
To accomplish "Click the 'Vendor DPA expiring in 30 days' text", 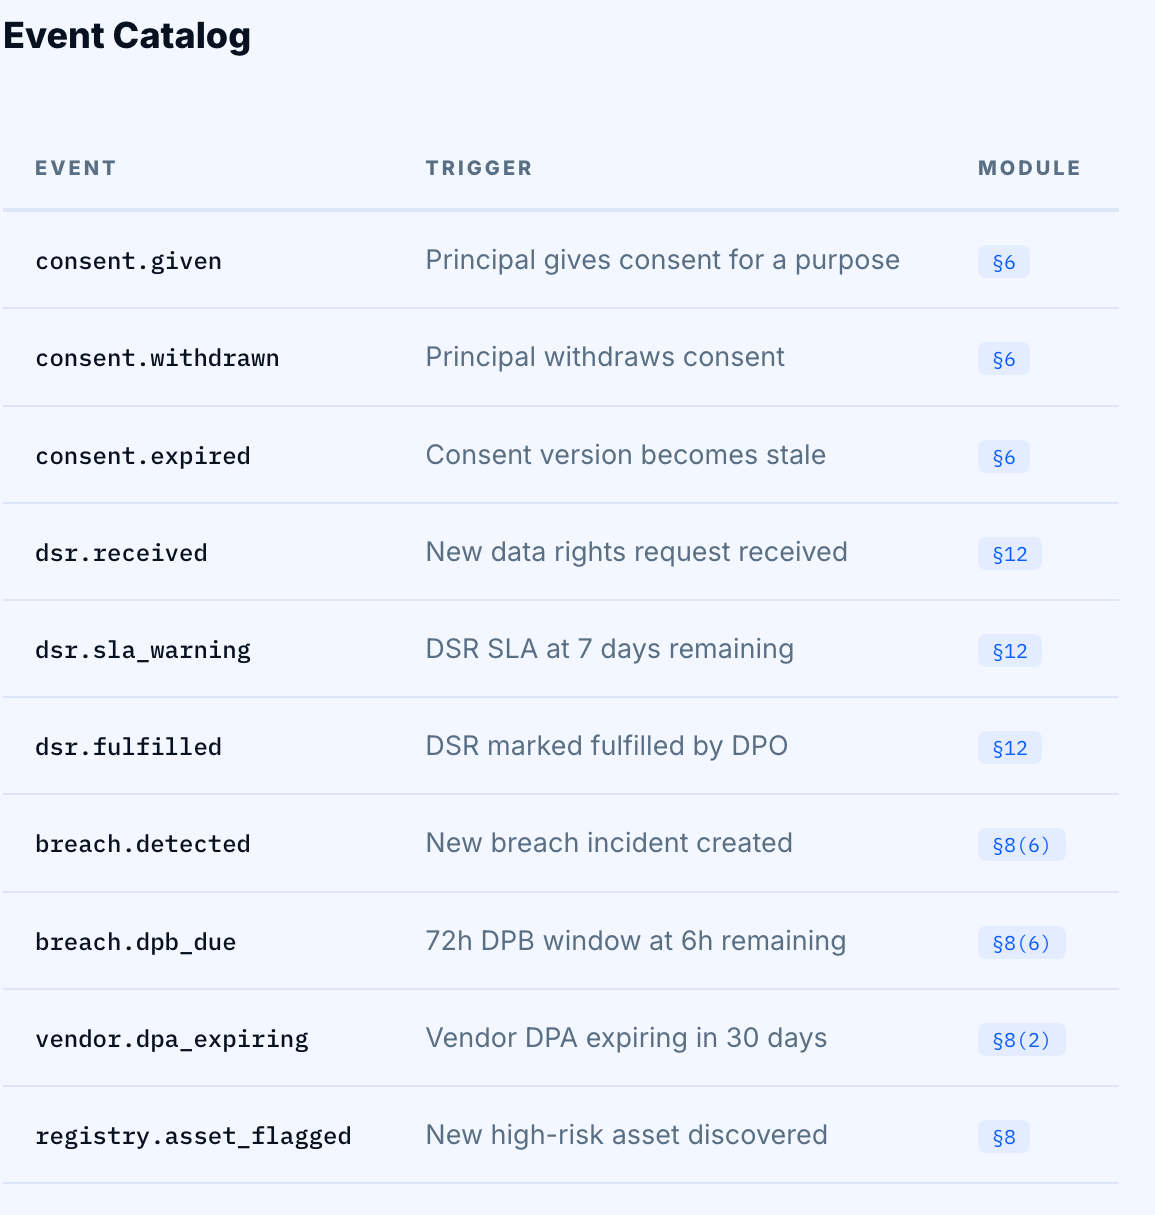I will [626, 1038].
